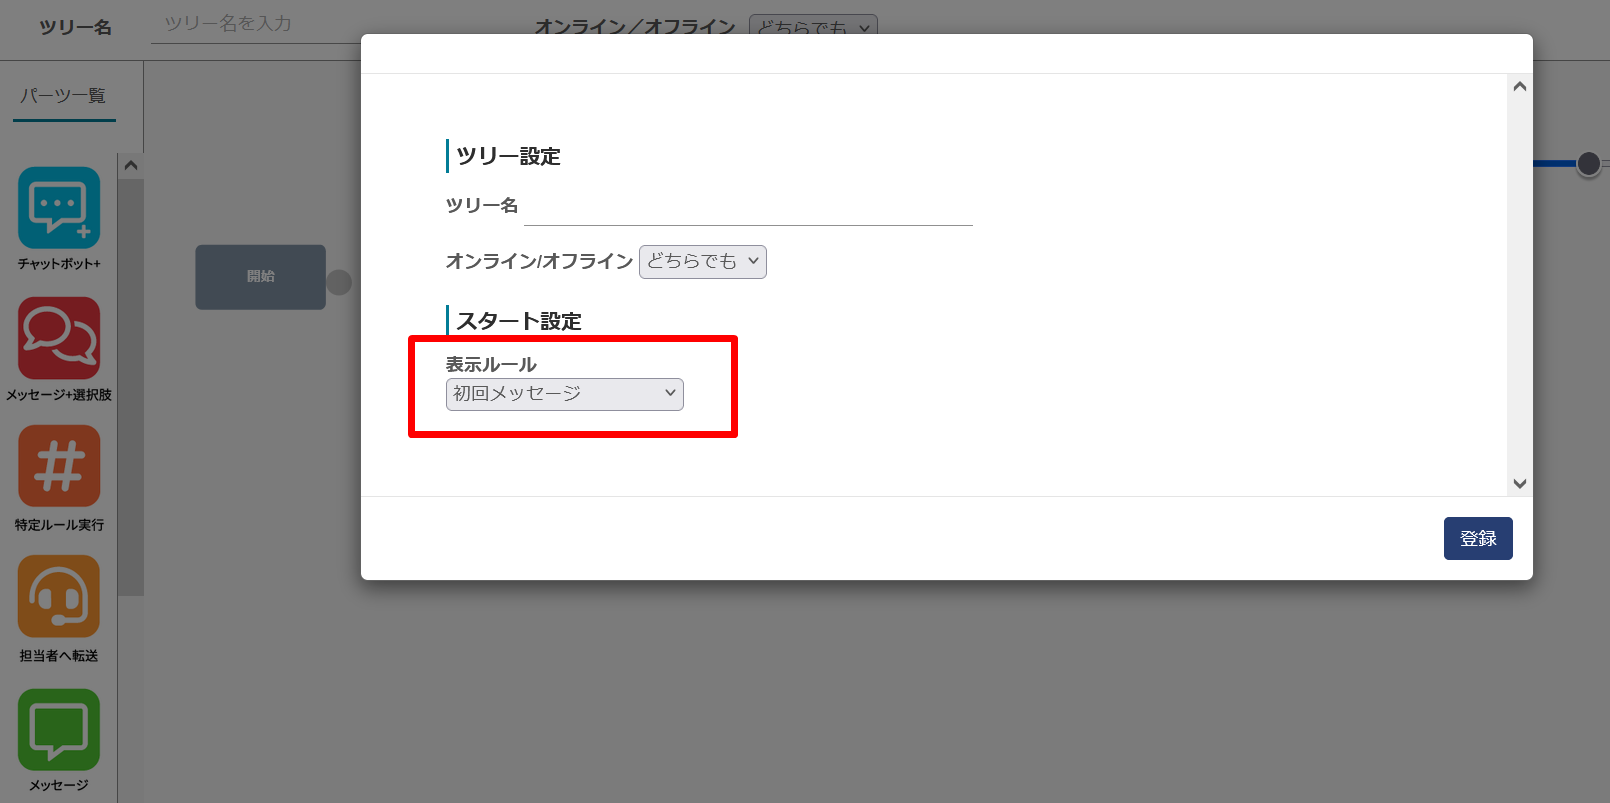Expand the background online/offline dropdown in header
This screenshot has height=803, width=1610.
tap(812, 26)
